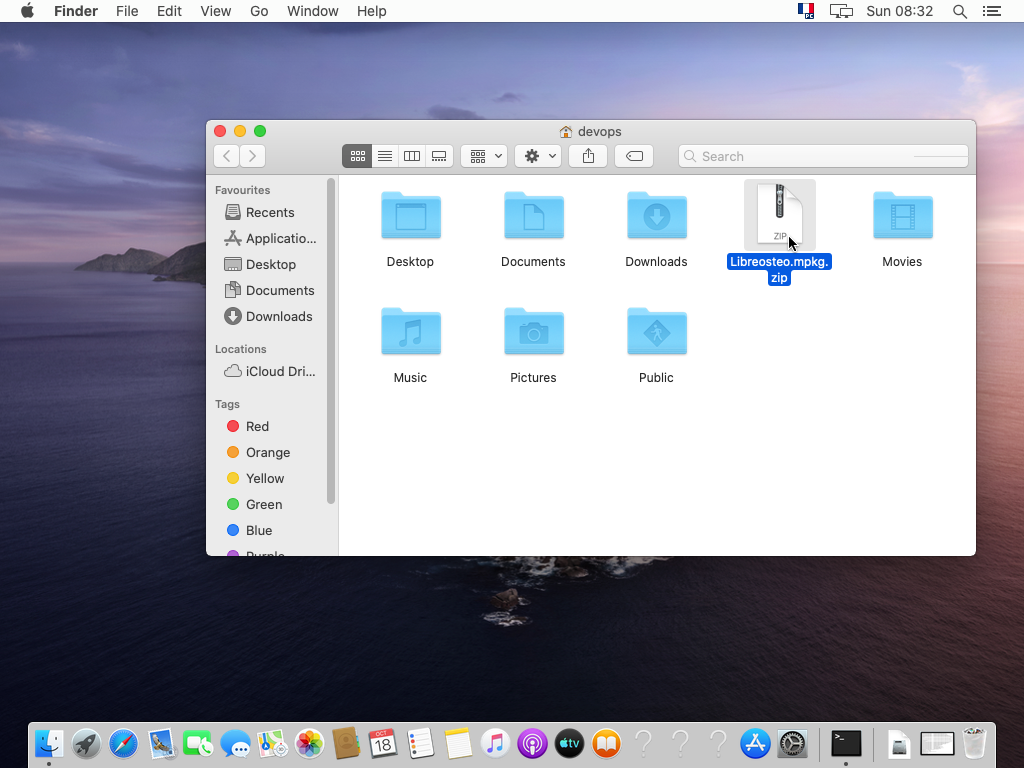This screenshot has width=1024, height=768.
Task: Open the Trash in the Dock
Action: (974, 744)
